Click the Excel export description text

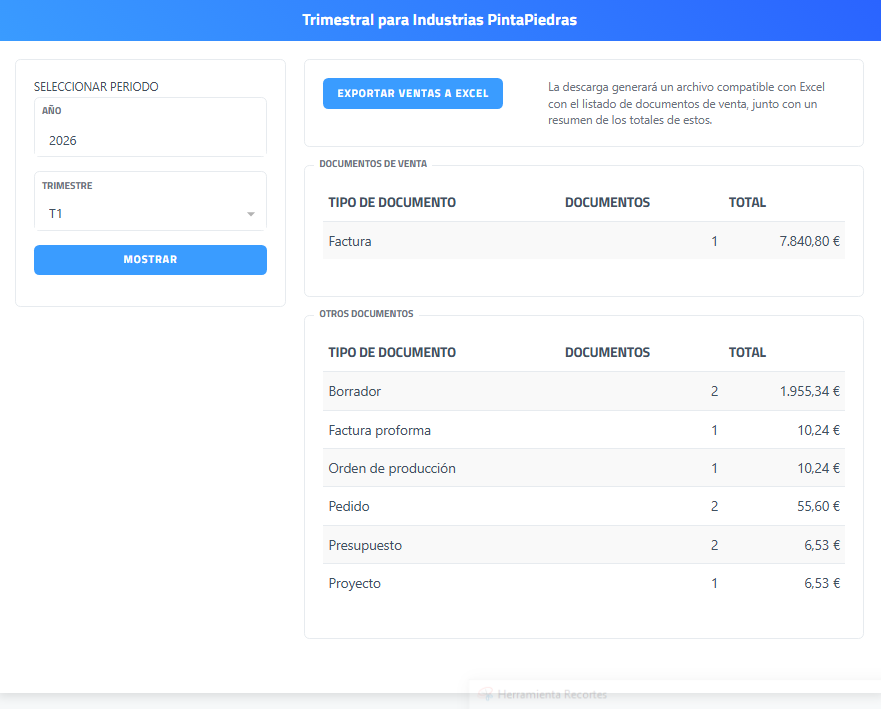click(x=686, y=103)
